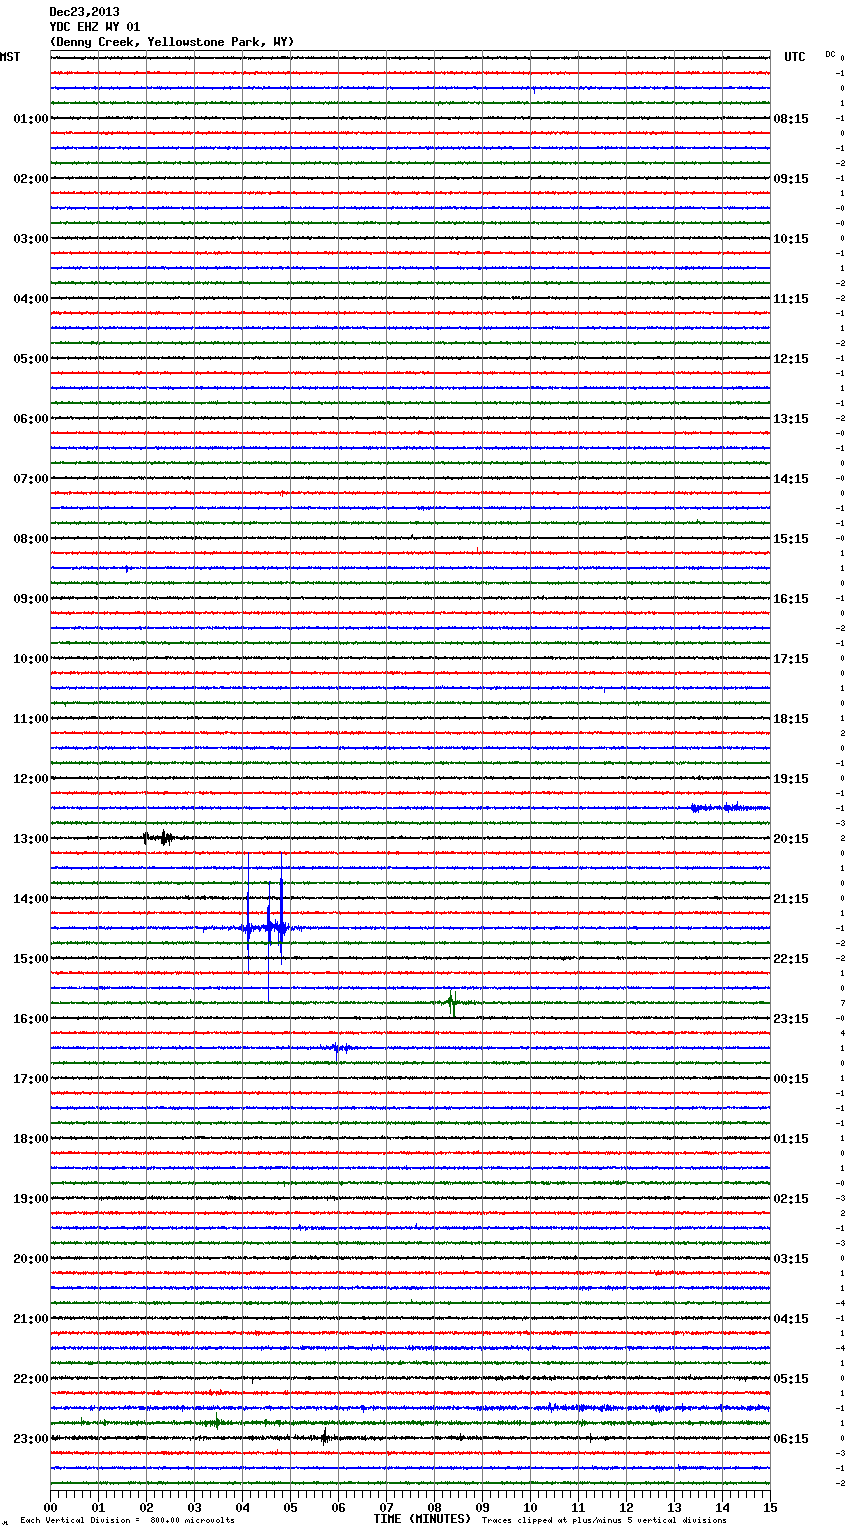Select the 20:00 MST time label
This screenshot has width=850, height=1534.
30,1259
